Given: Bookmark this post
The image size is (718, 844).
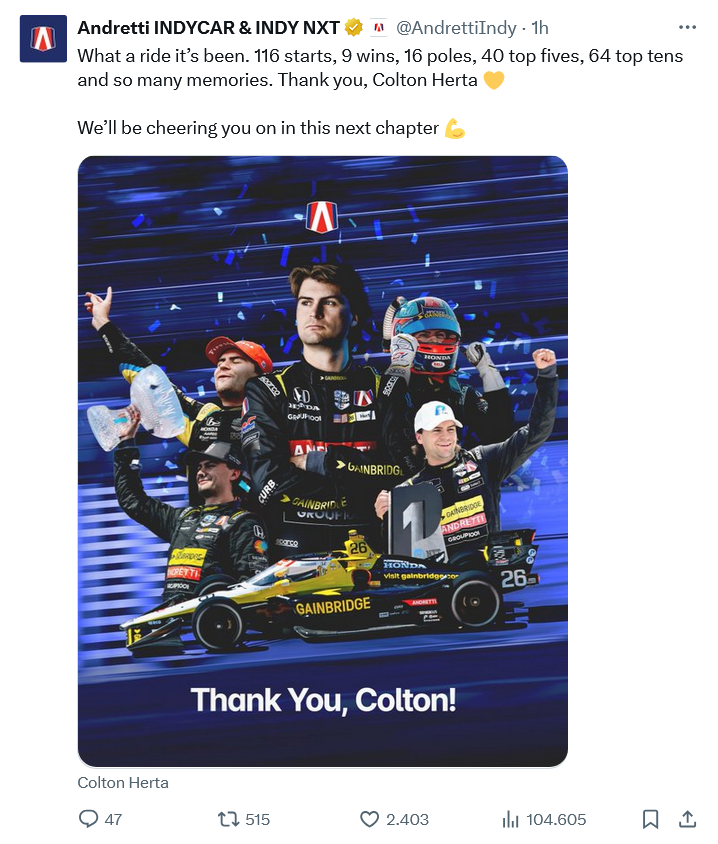Looking at the screenshot, I should [x=650, y=819].
